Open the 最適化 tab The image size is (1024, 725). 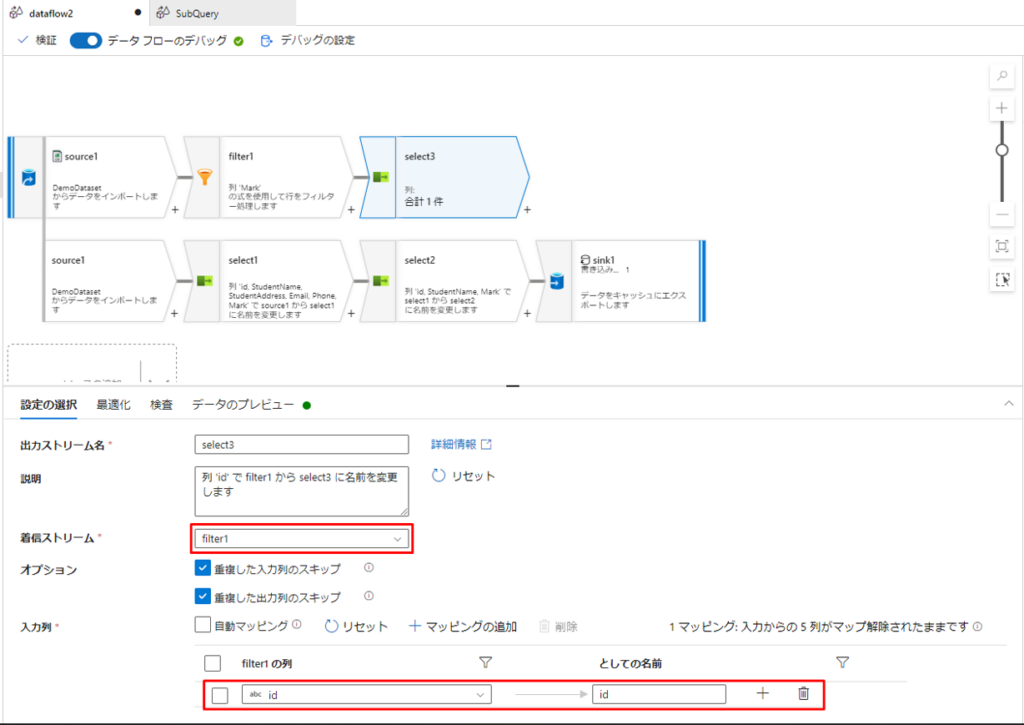(x=114, y=405)
